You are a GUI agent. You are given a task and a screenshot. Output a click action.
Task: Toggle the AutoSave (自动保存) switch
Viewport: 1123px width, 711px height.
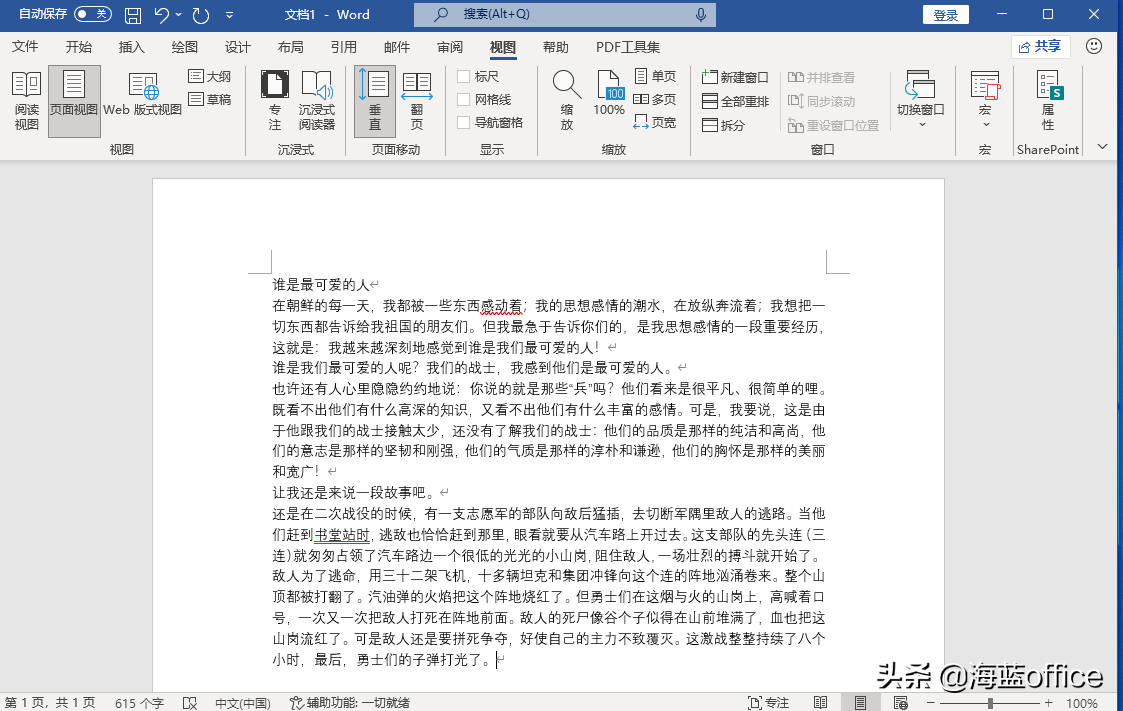(x=92, y=14)
